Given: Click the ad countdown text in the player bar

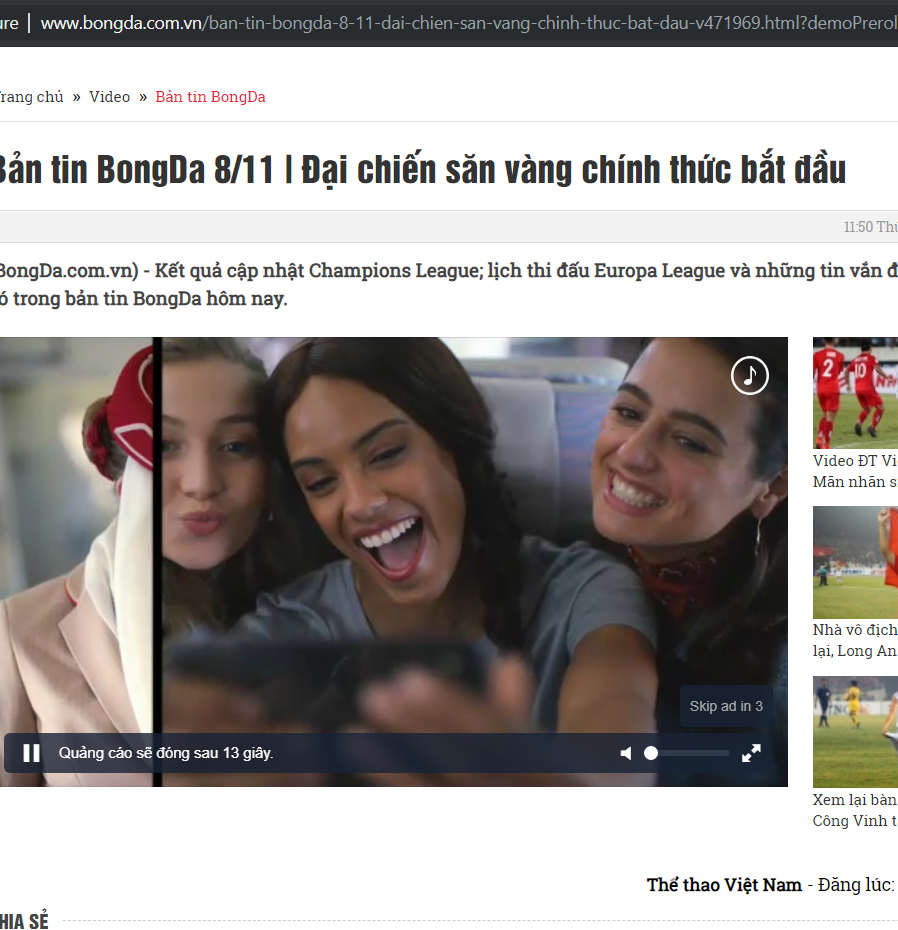Looking at the screenshot, I should point(166,753).
